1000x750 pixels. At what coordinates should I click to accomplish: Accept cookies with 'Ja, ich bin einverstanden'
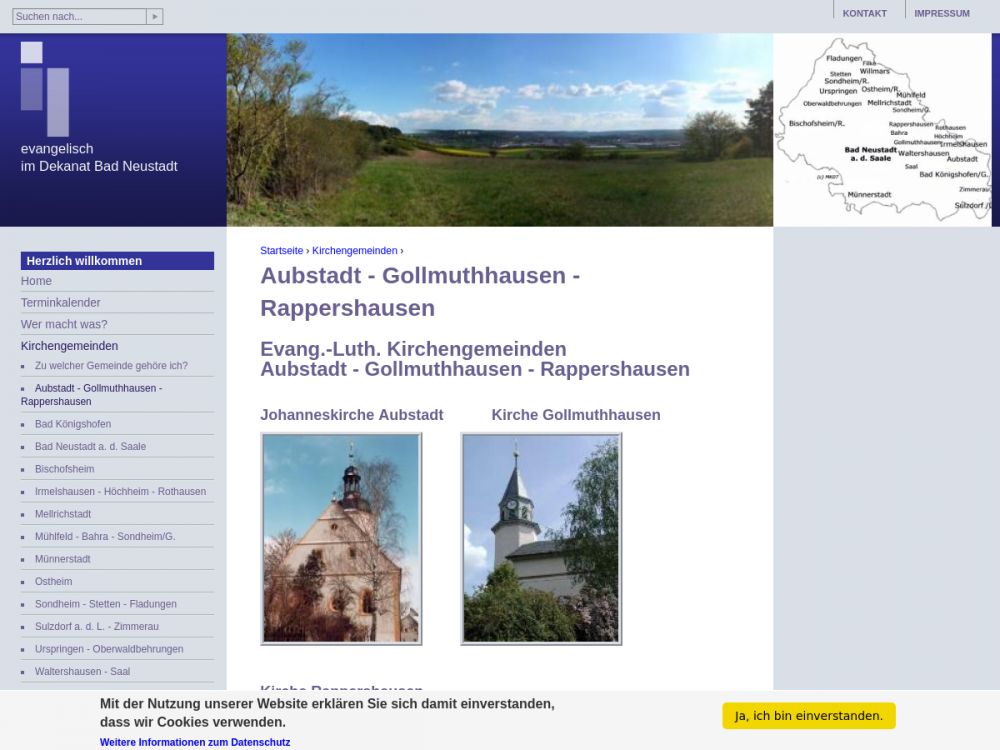click(808, 716)
